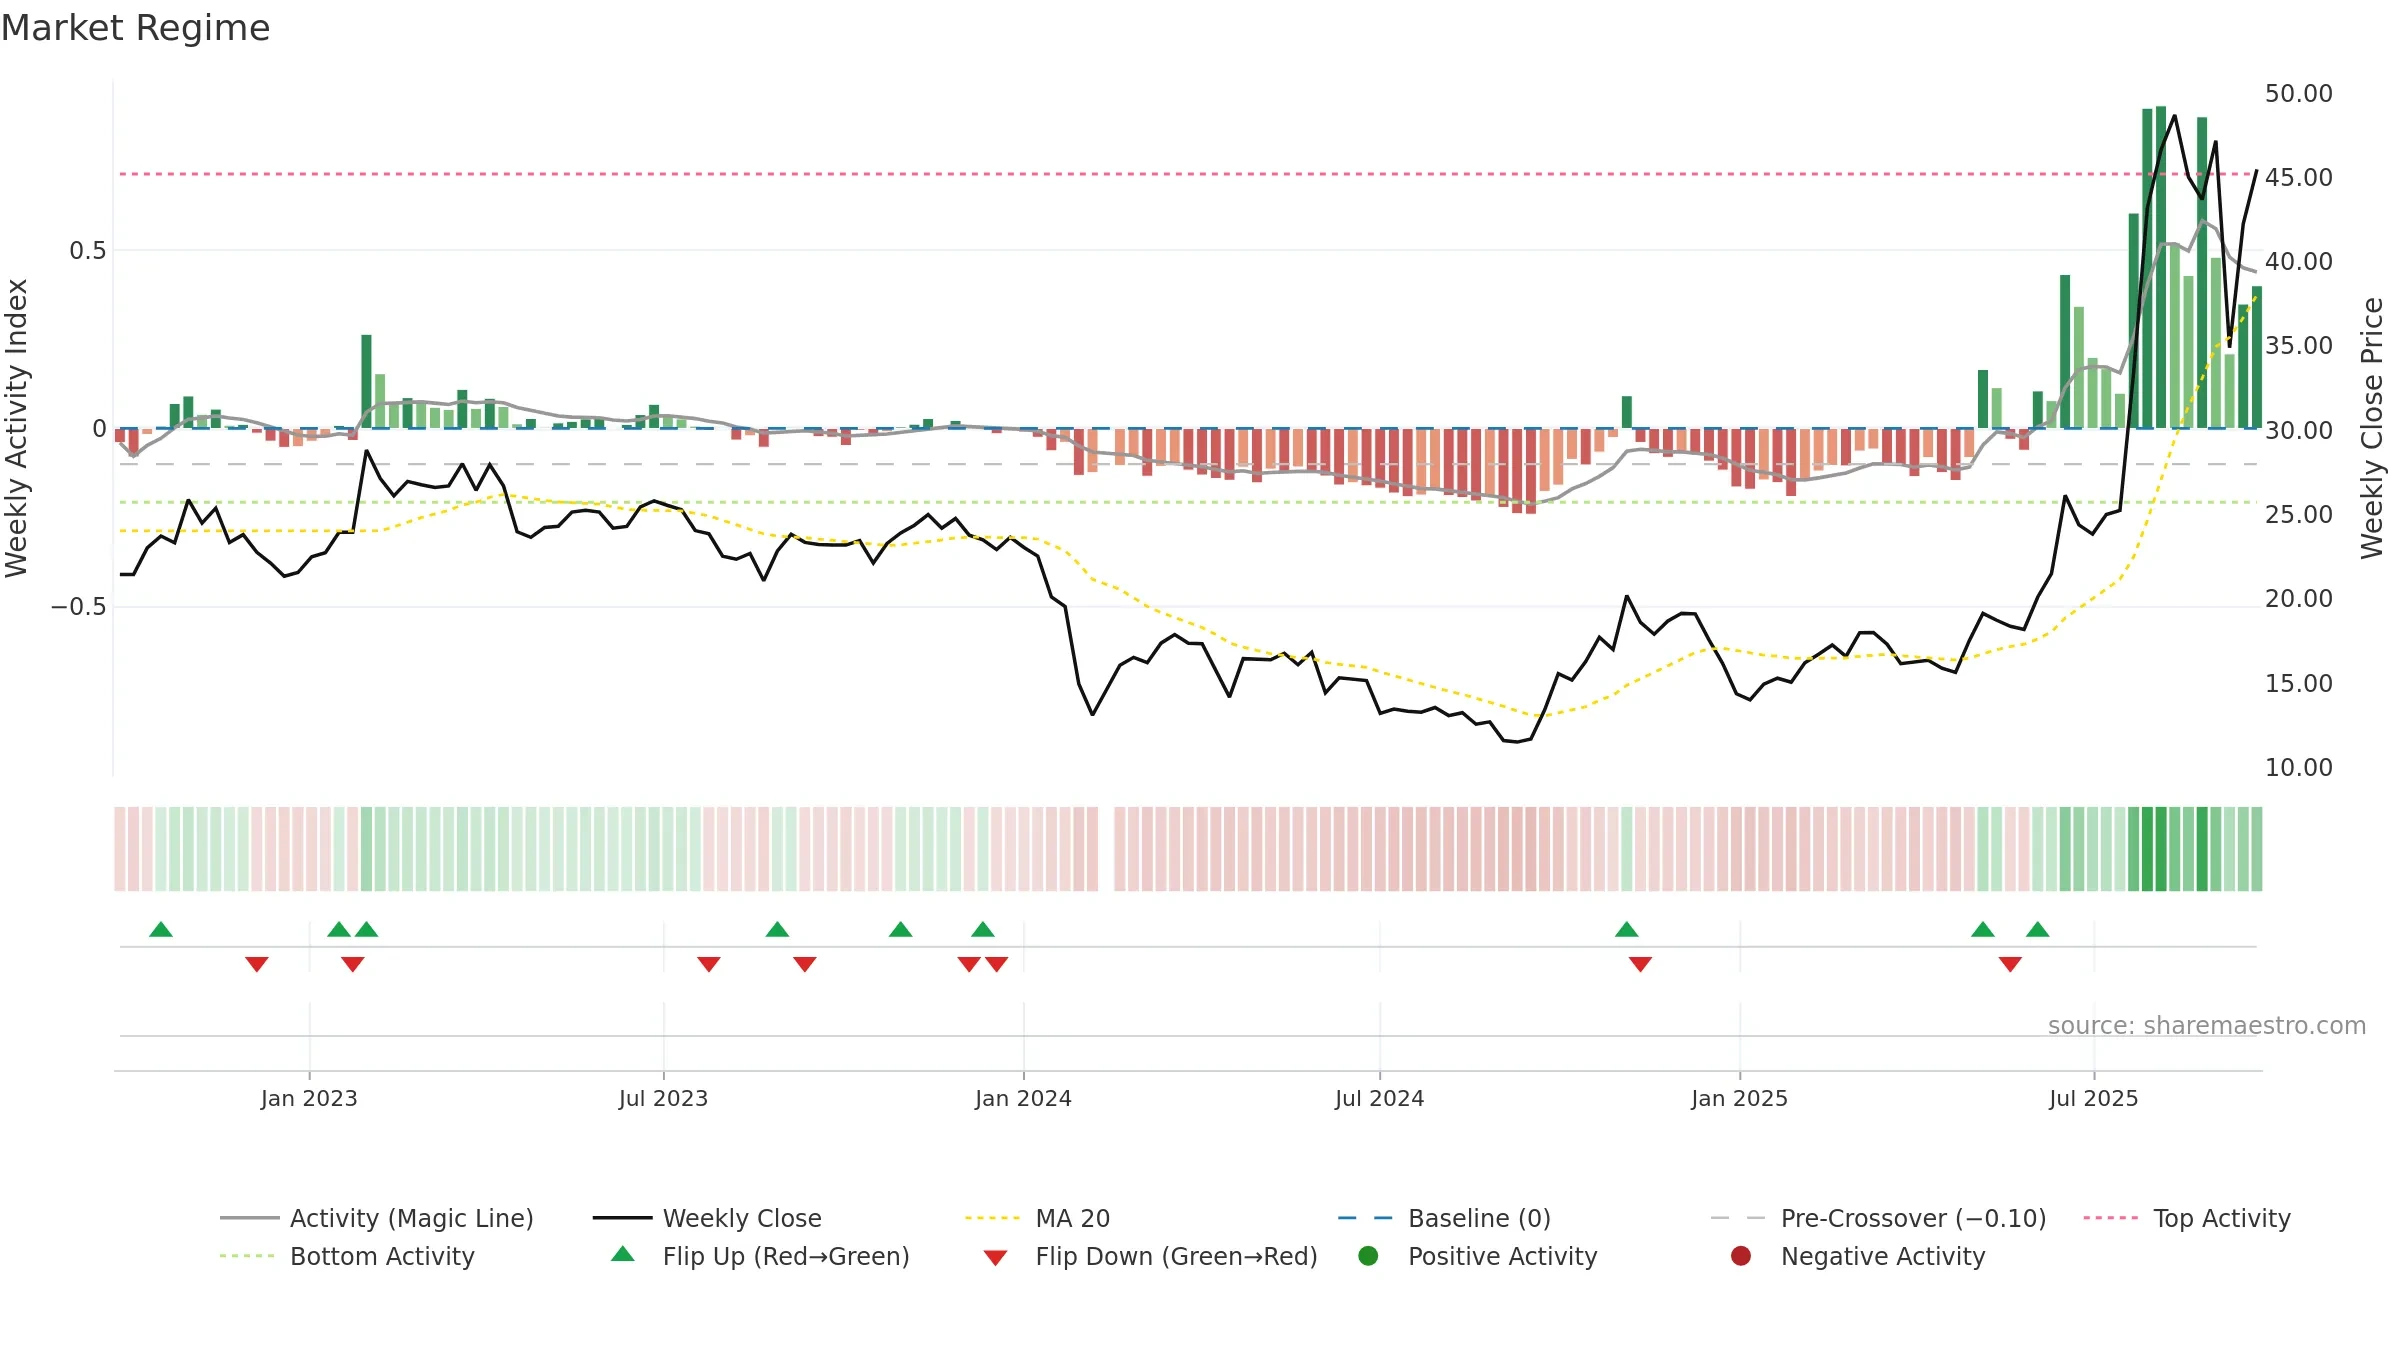Click the 15.00 price axis label
The width and height of the screenshot is (2400, 1350).
[2298, 683]
